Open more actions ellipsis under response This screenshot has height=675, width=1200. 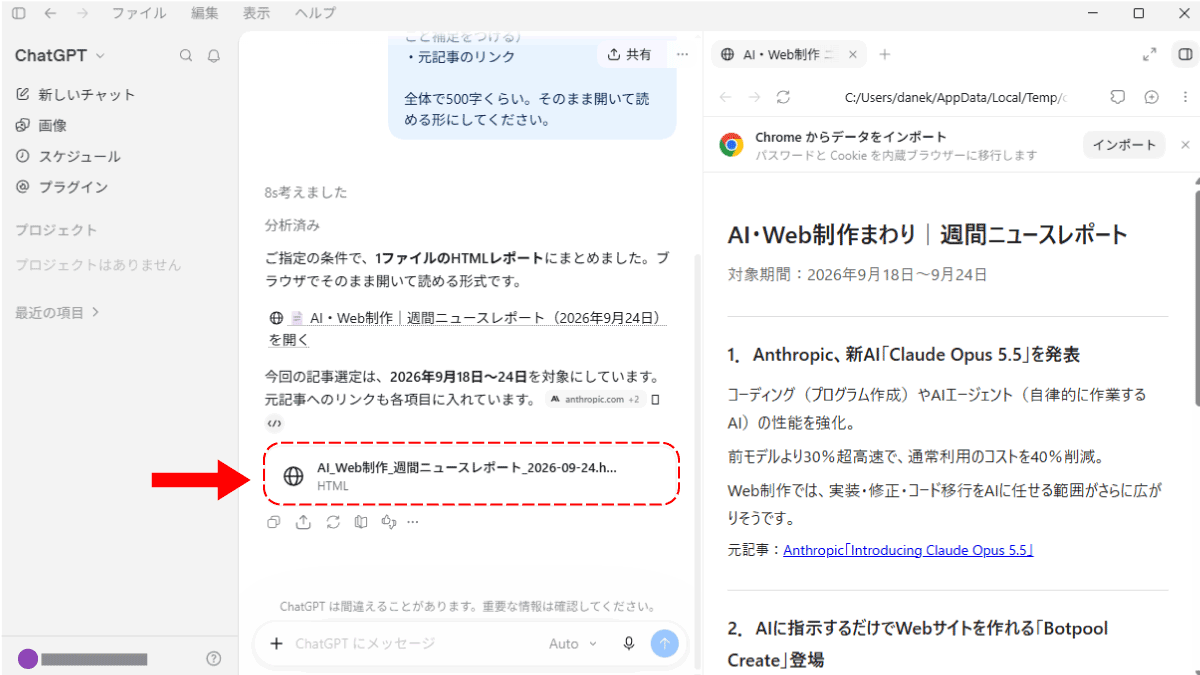(412, 522)
